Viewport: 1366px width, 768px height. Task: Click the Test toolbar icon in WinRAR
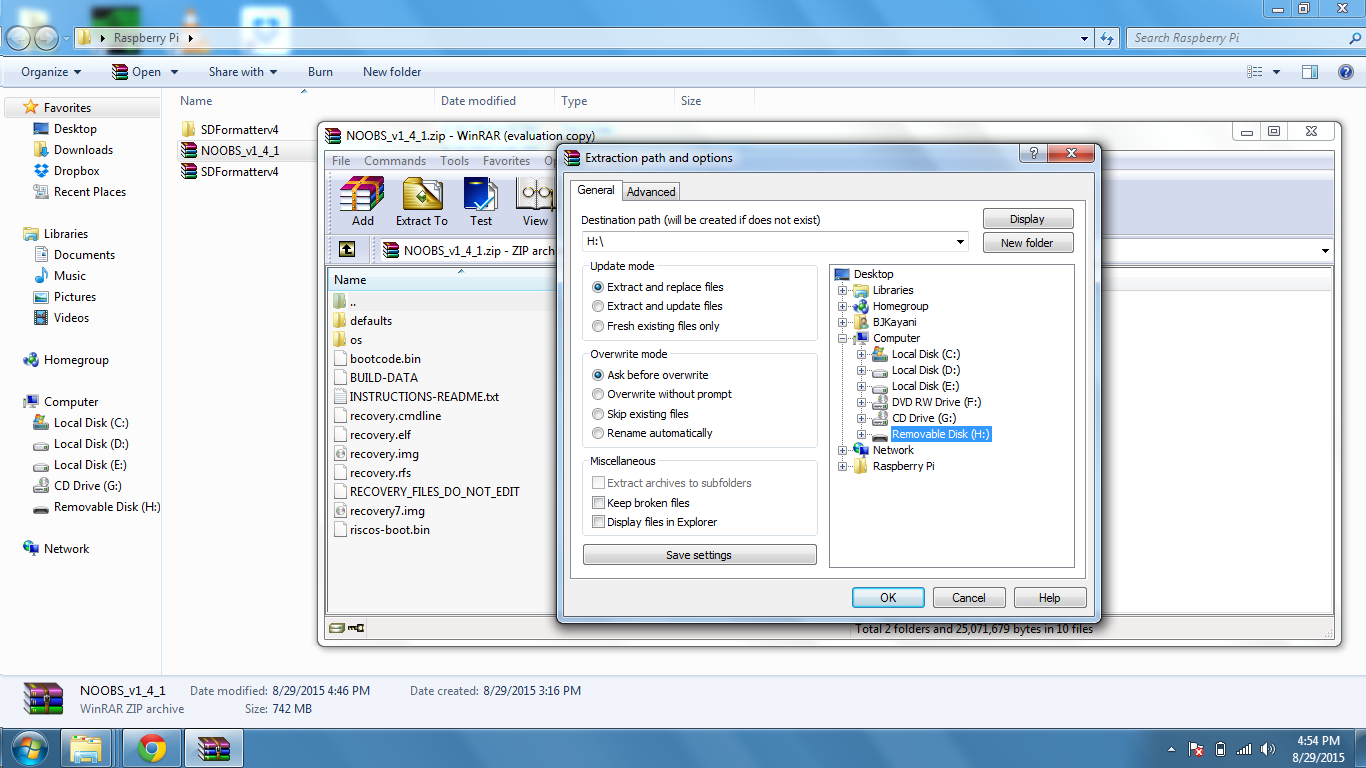pos(481,201)
